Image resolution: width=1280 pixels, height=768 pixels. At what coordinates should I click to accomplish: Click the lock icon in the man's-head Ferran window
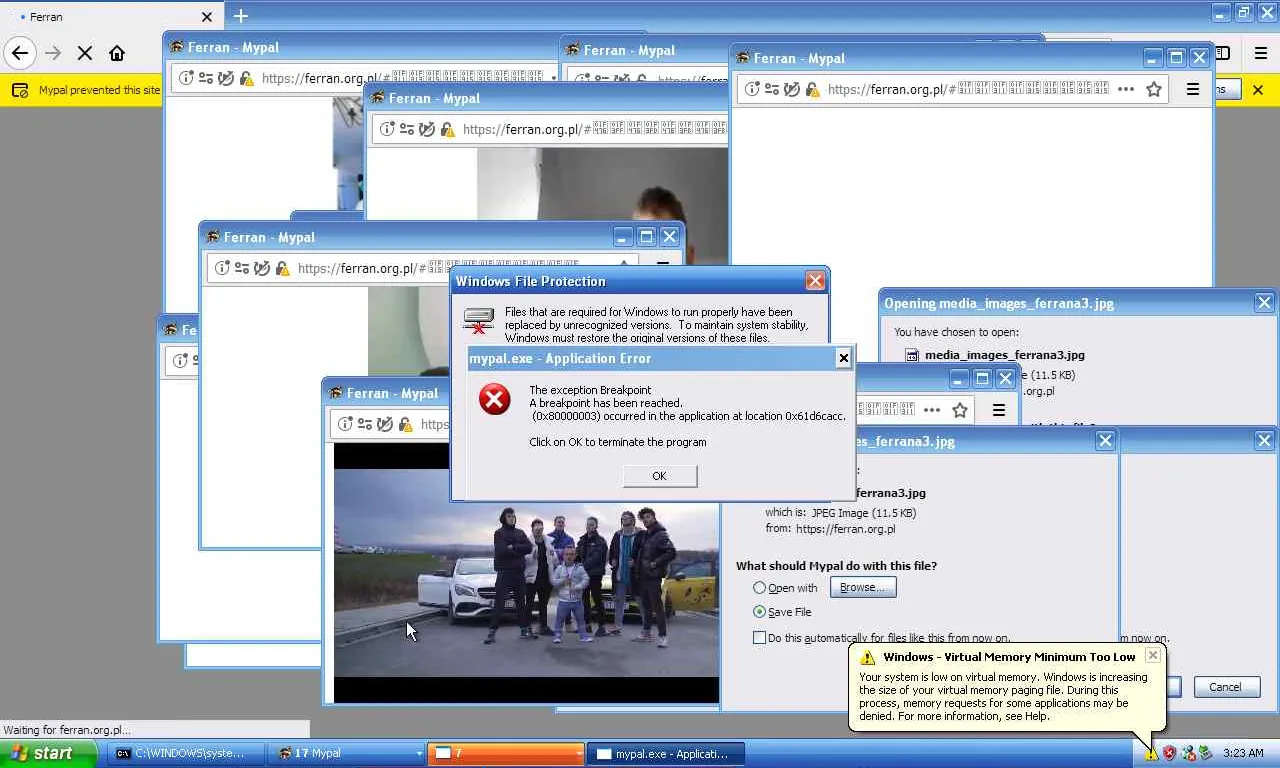(x=446, y=129)
